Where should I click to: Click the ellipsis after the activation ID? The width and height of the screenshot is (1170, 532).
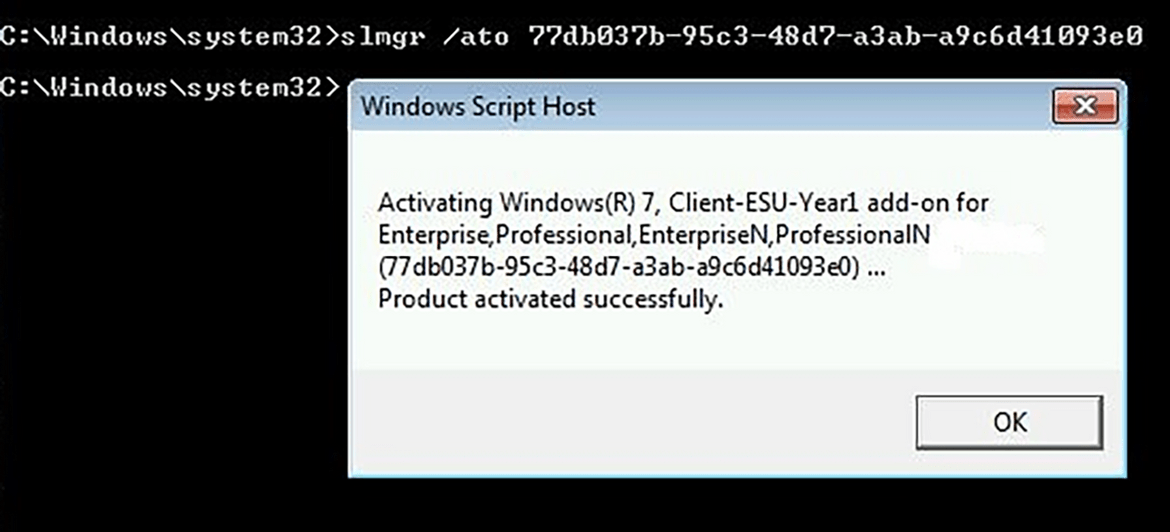coord(877,269)
